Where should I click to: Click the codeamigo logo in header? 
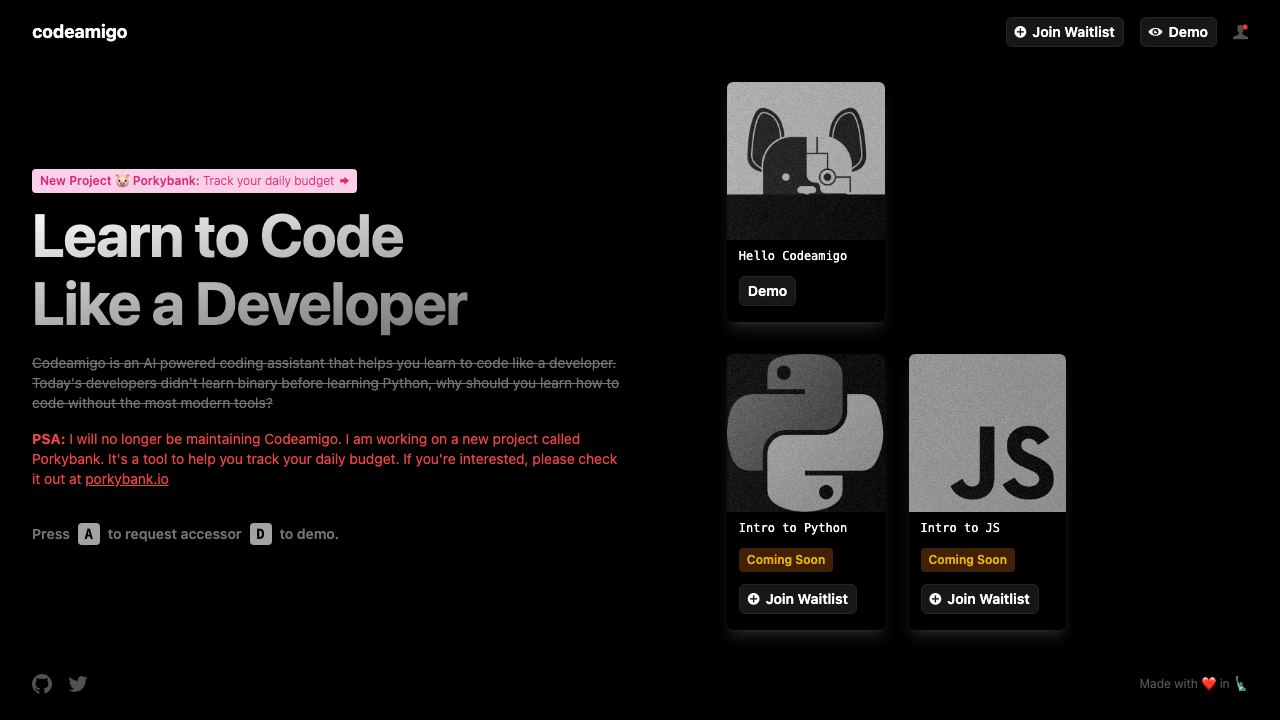pyautogui.click(x=80, y=32)
